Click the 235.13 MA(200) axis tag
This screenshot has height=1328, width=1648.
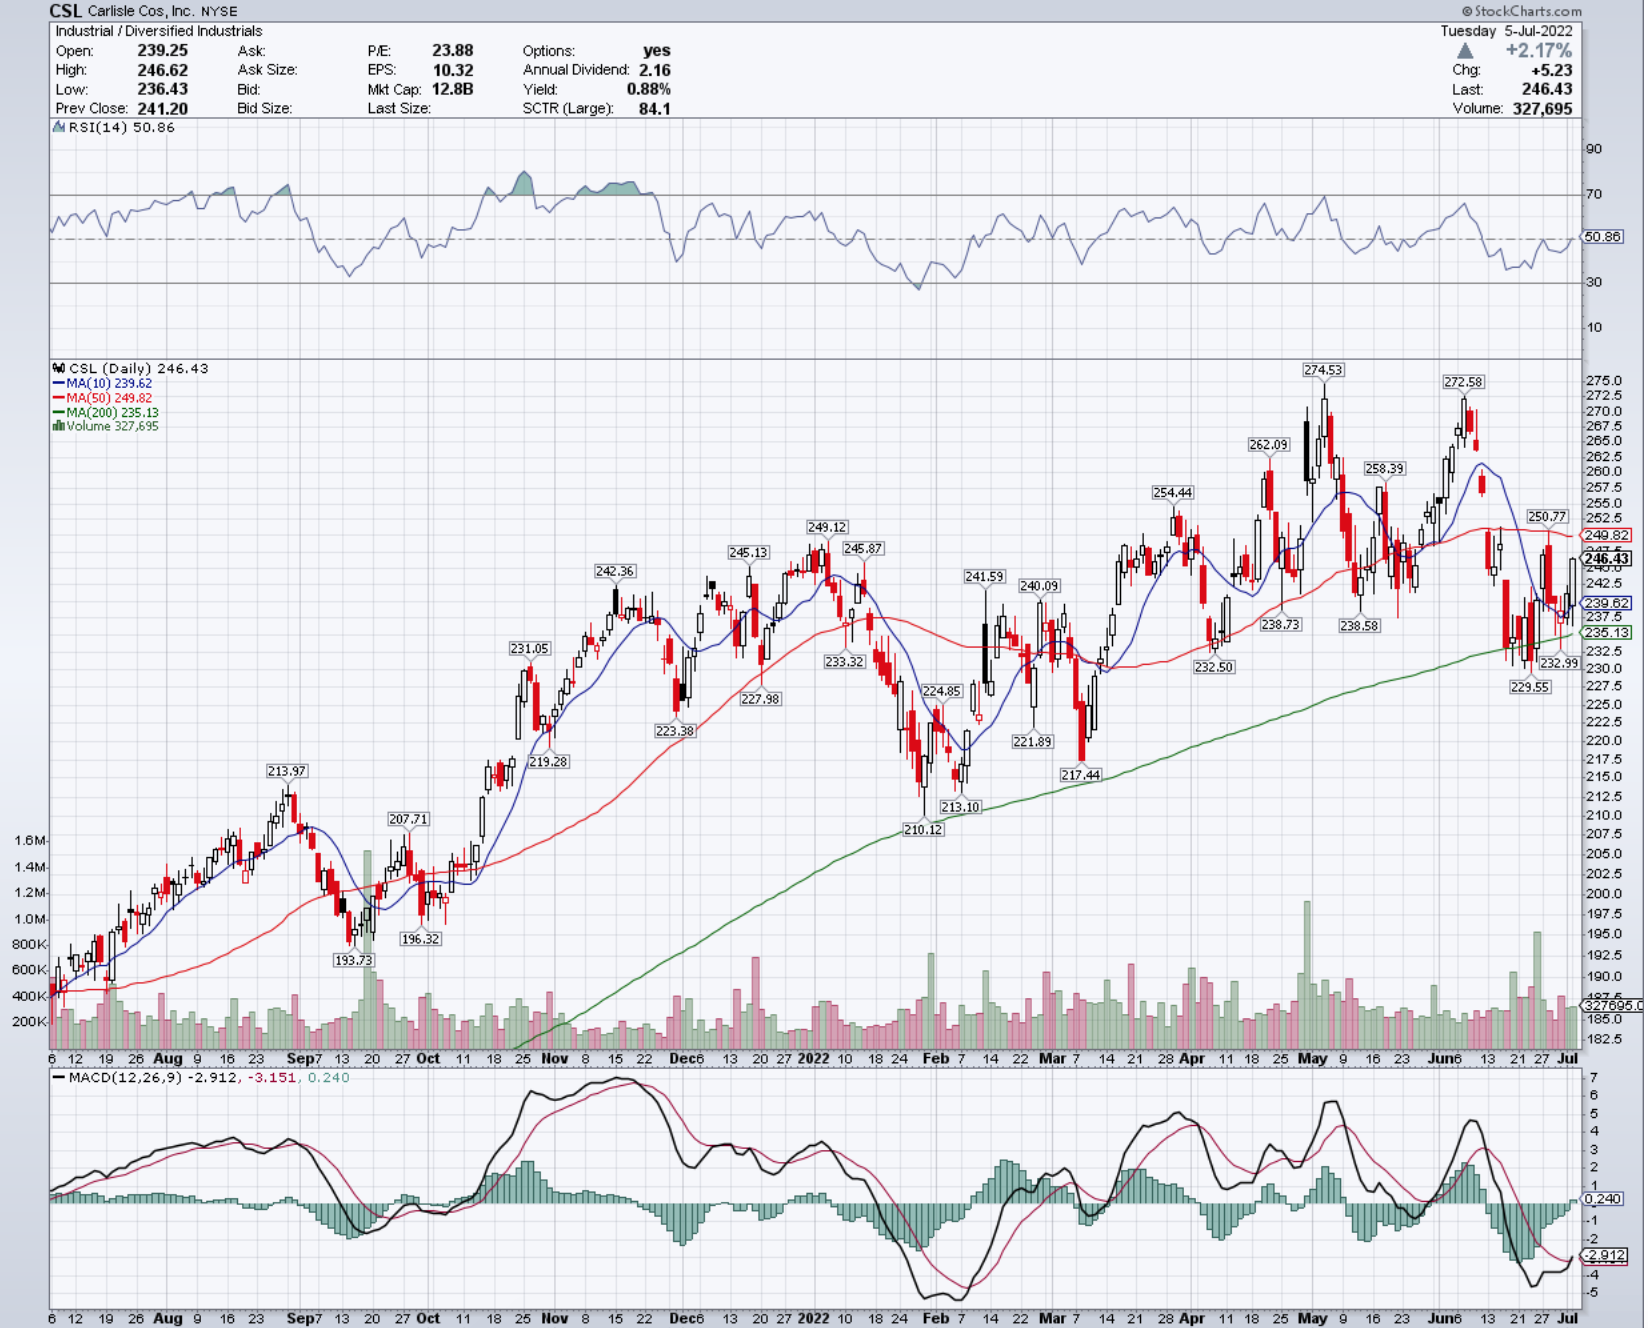click(1607, 632)
